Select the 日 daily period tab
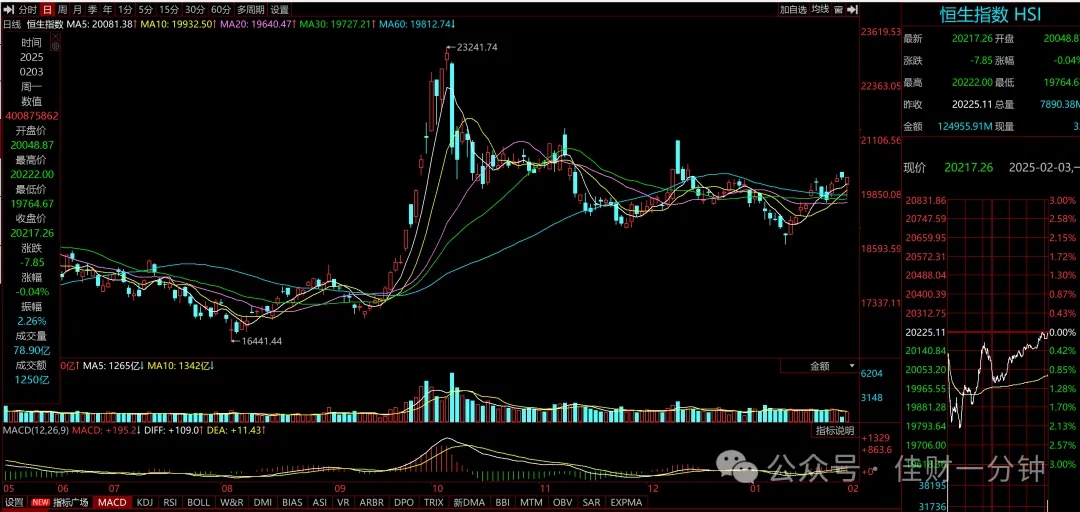This screenshot has width=1080, height=512. 47,10
